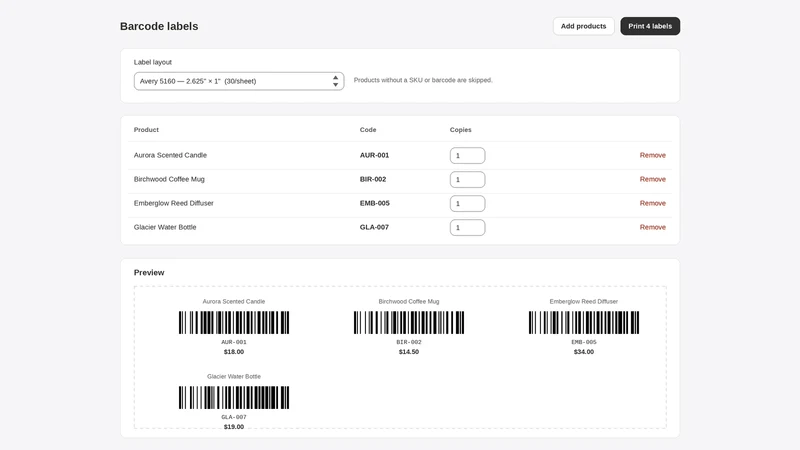
Task: Click the Code column header
Action: 368,130
